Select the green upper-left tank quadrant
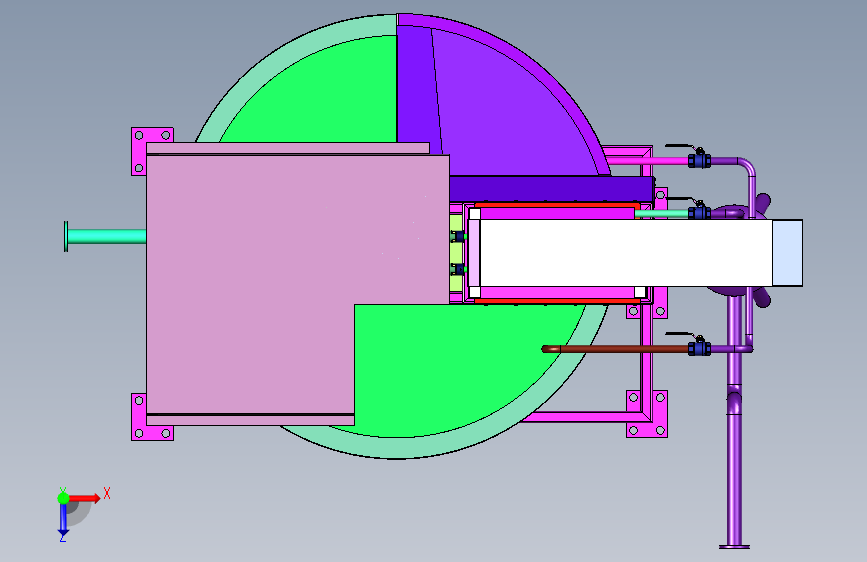 pyautogui.click(x=321, y=94)
